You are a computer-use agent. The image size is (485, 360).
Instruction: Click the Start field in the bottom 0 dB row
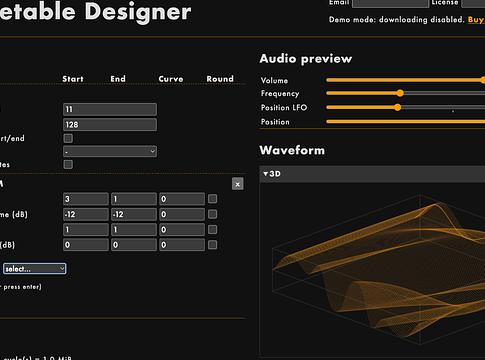pos(86,245)
